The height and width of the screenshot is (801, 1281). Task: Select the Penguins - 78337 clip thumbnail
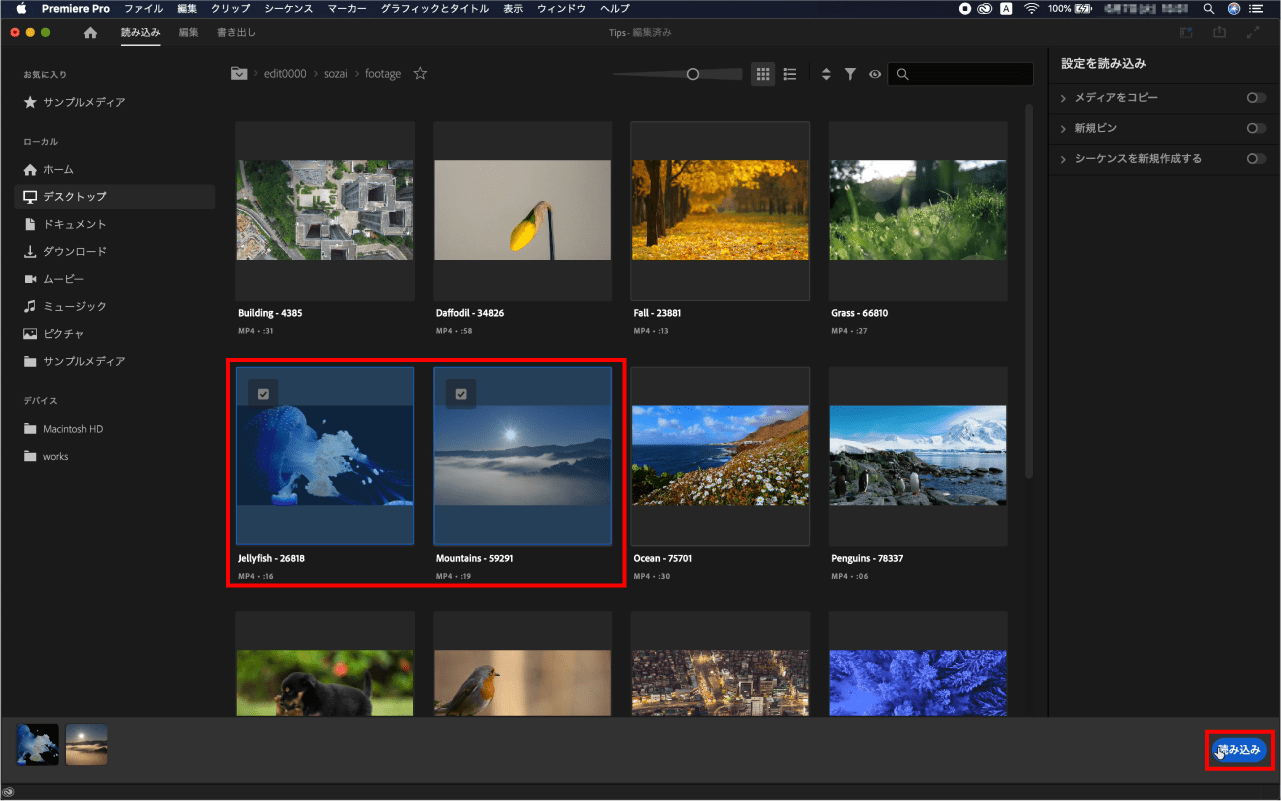pos(918,456)
